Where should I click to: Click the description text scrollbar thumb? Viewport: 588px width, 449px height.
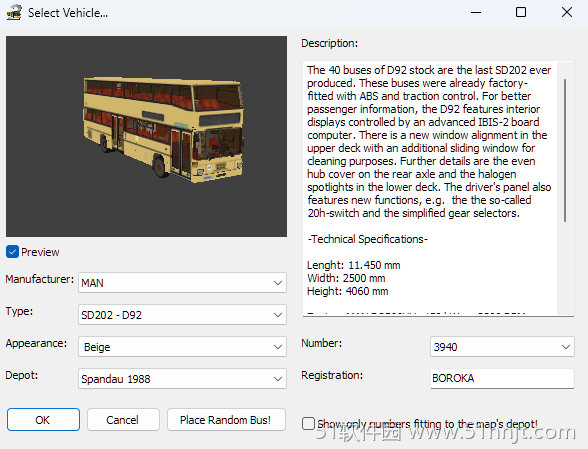(565, 150)
